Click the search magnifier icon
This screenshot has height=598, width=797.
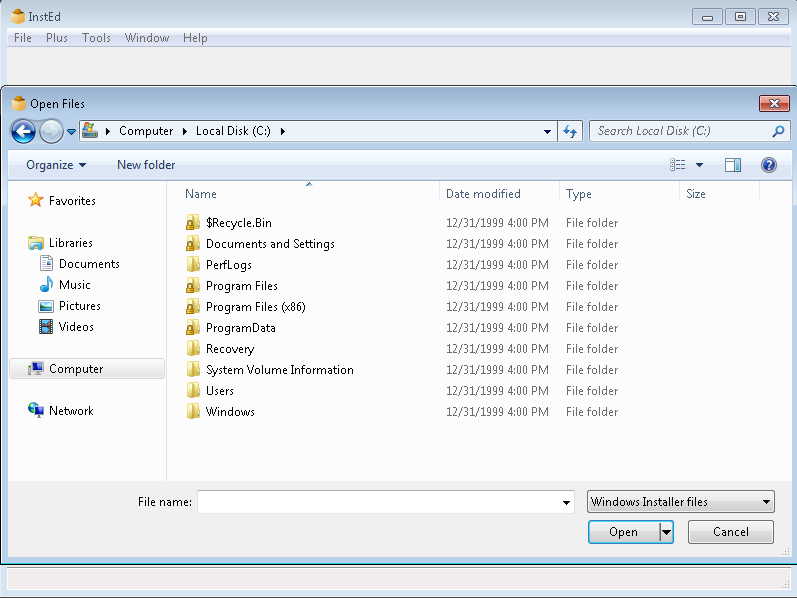778,131
